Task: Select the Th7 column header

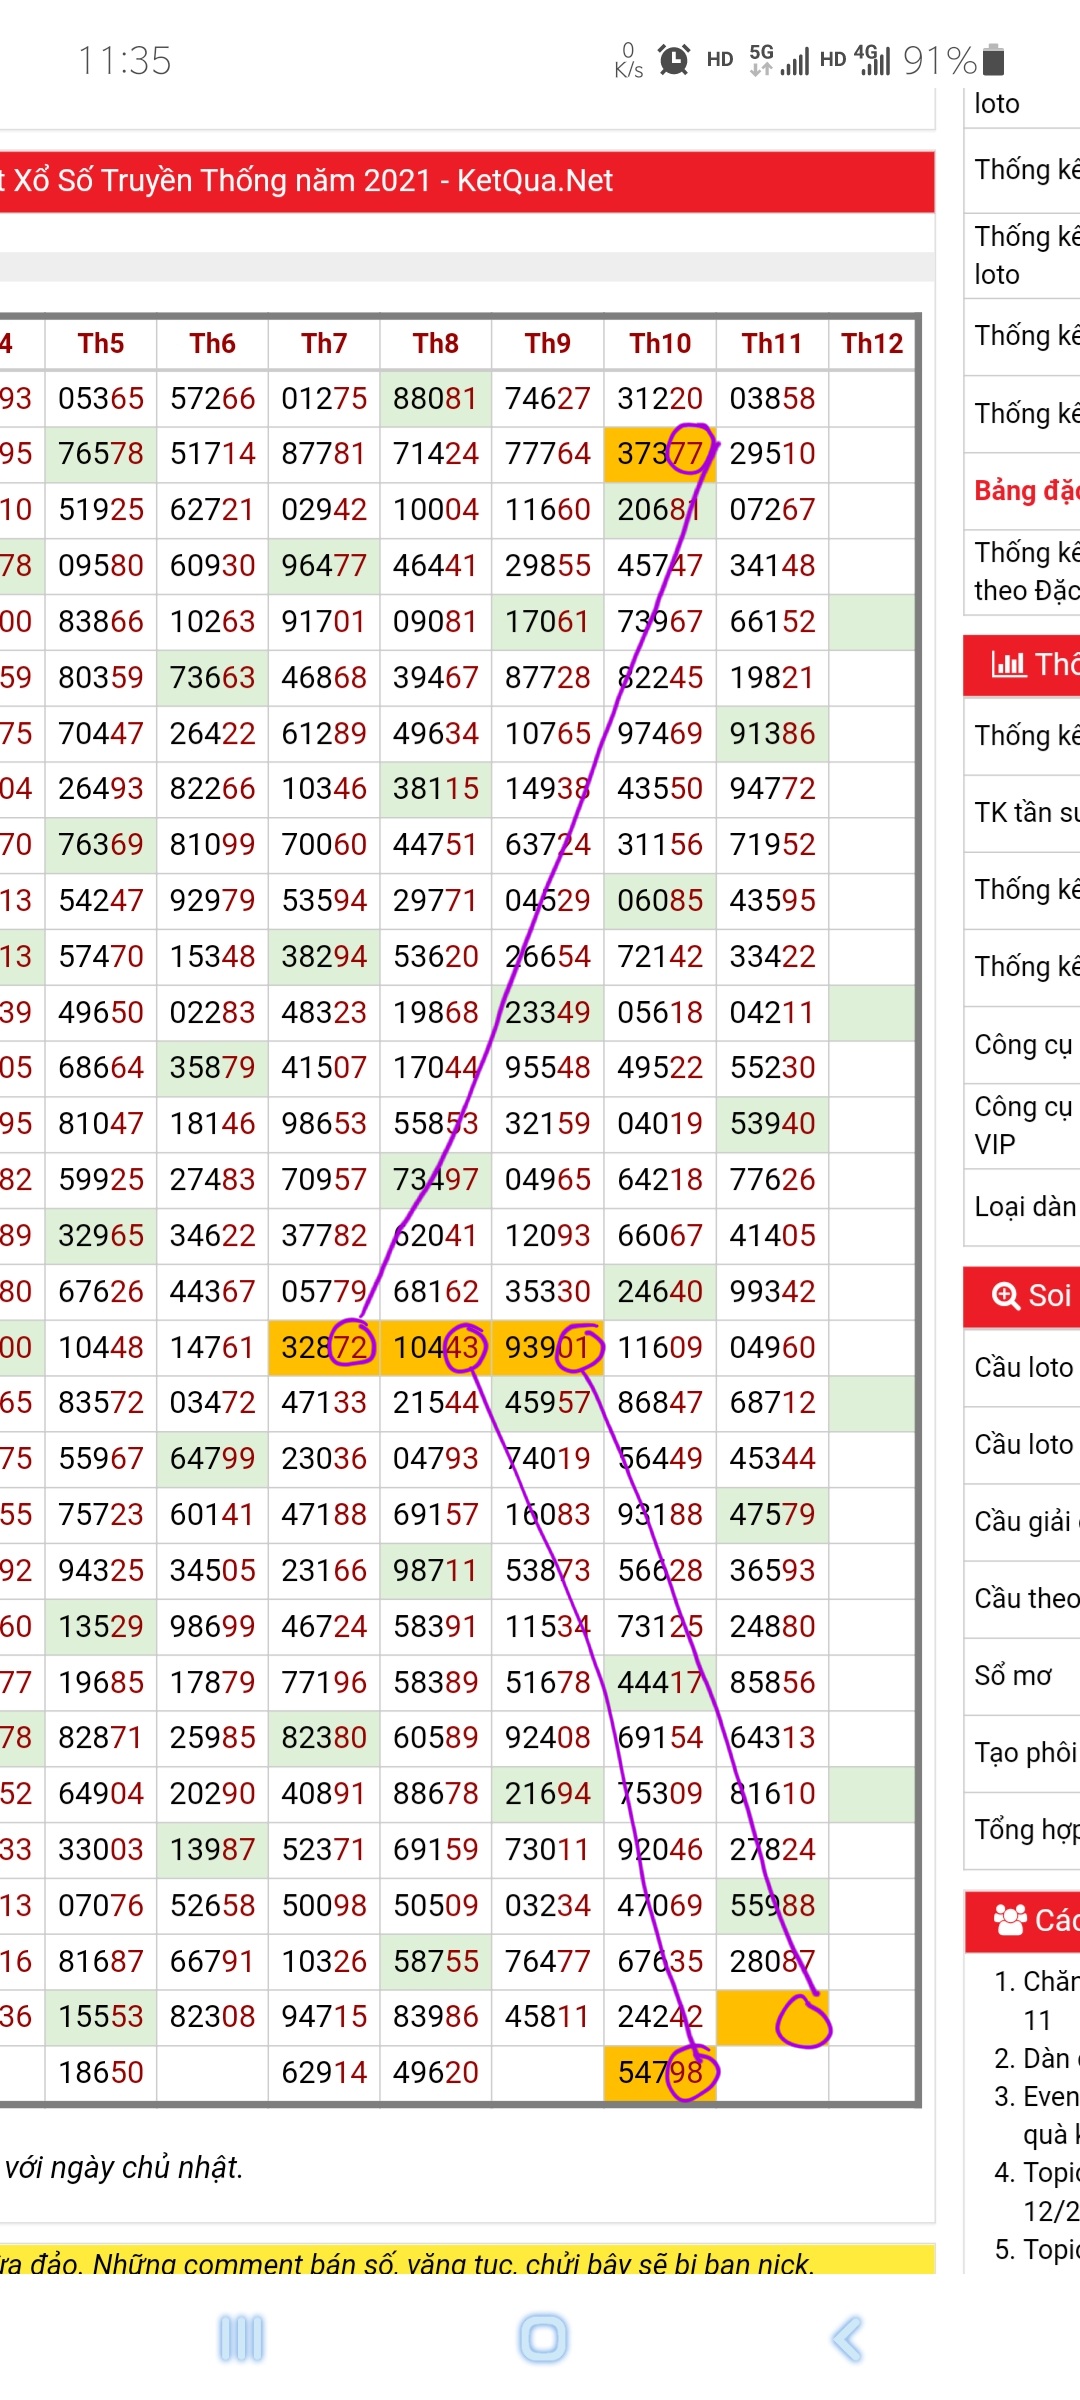Action: tap(324, 344)
